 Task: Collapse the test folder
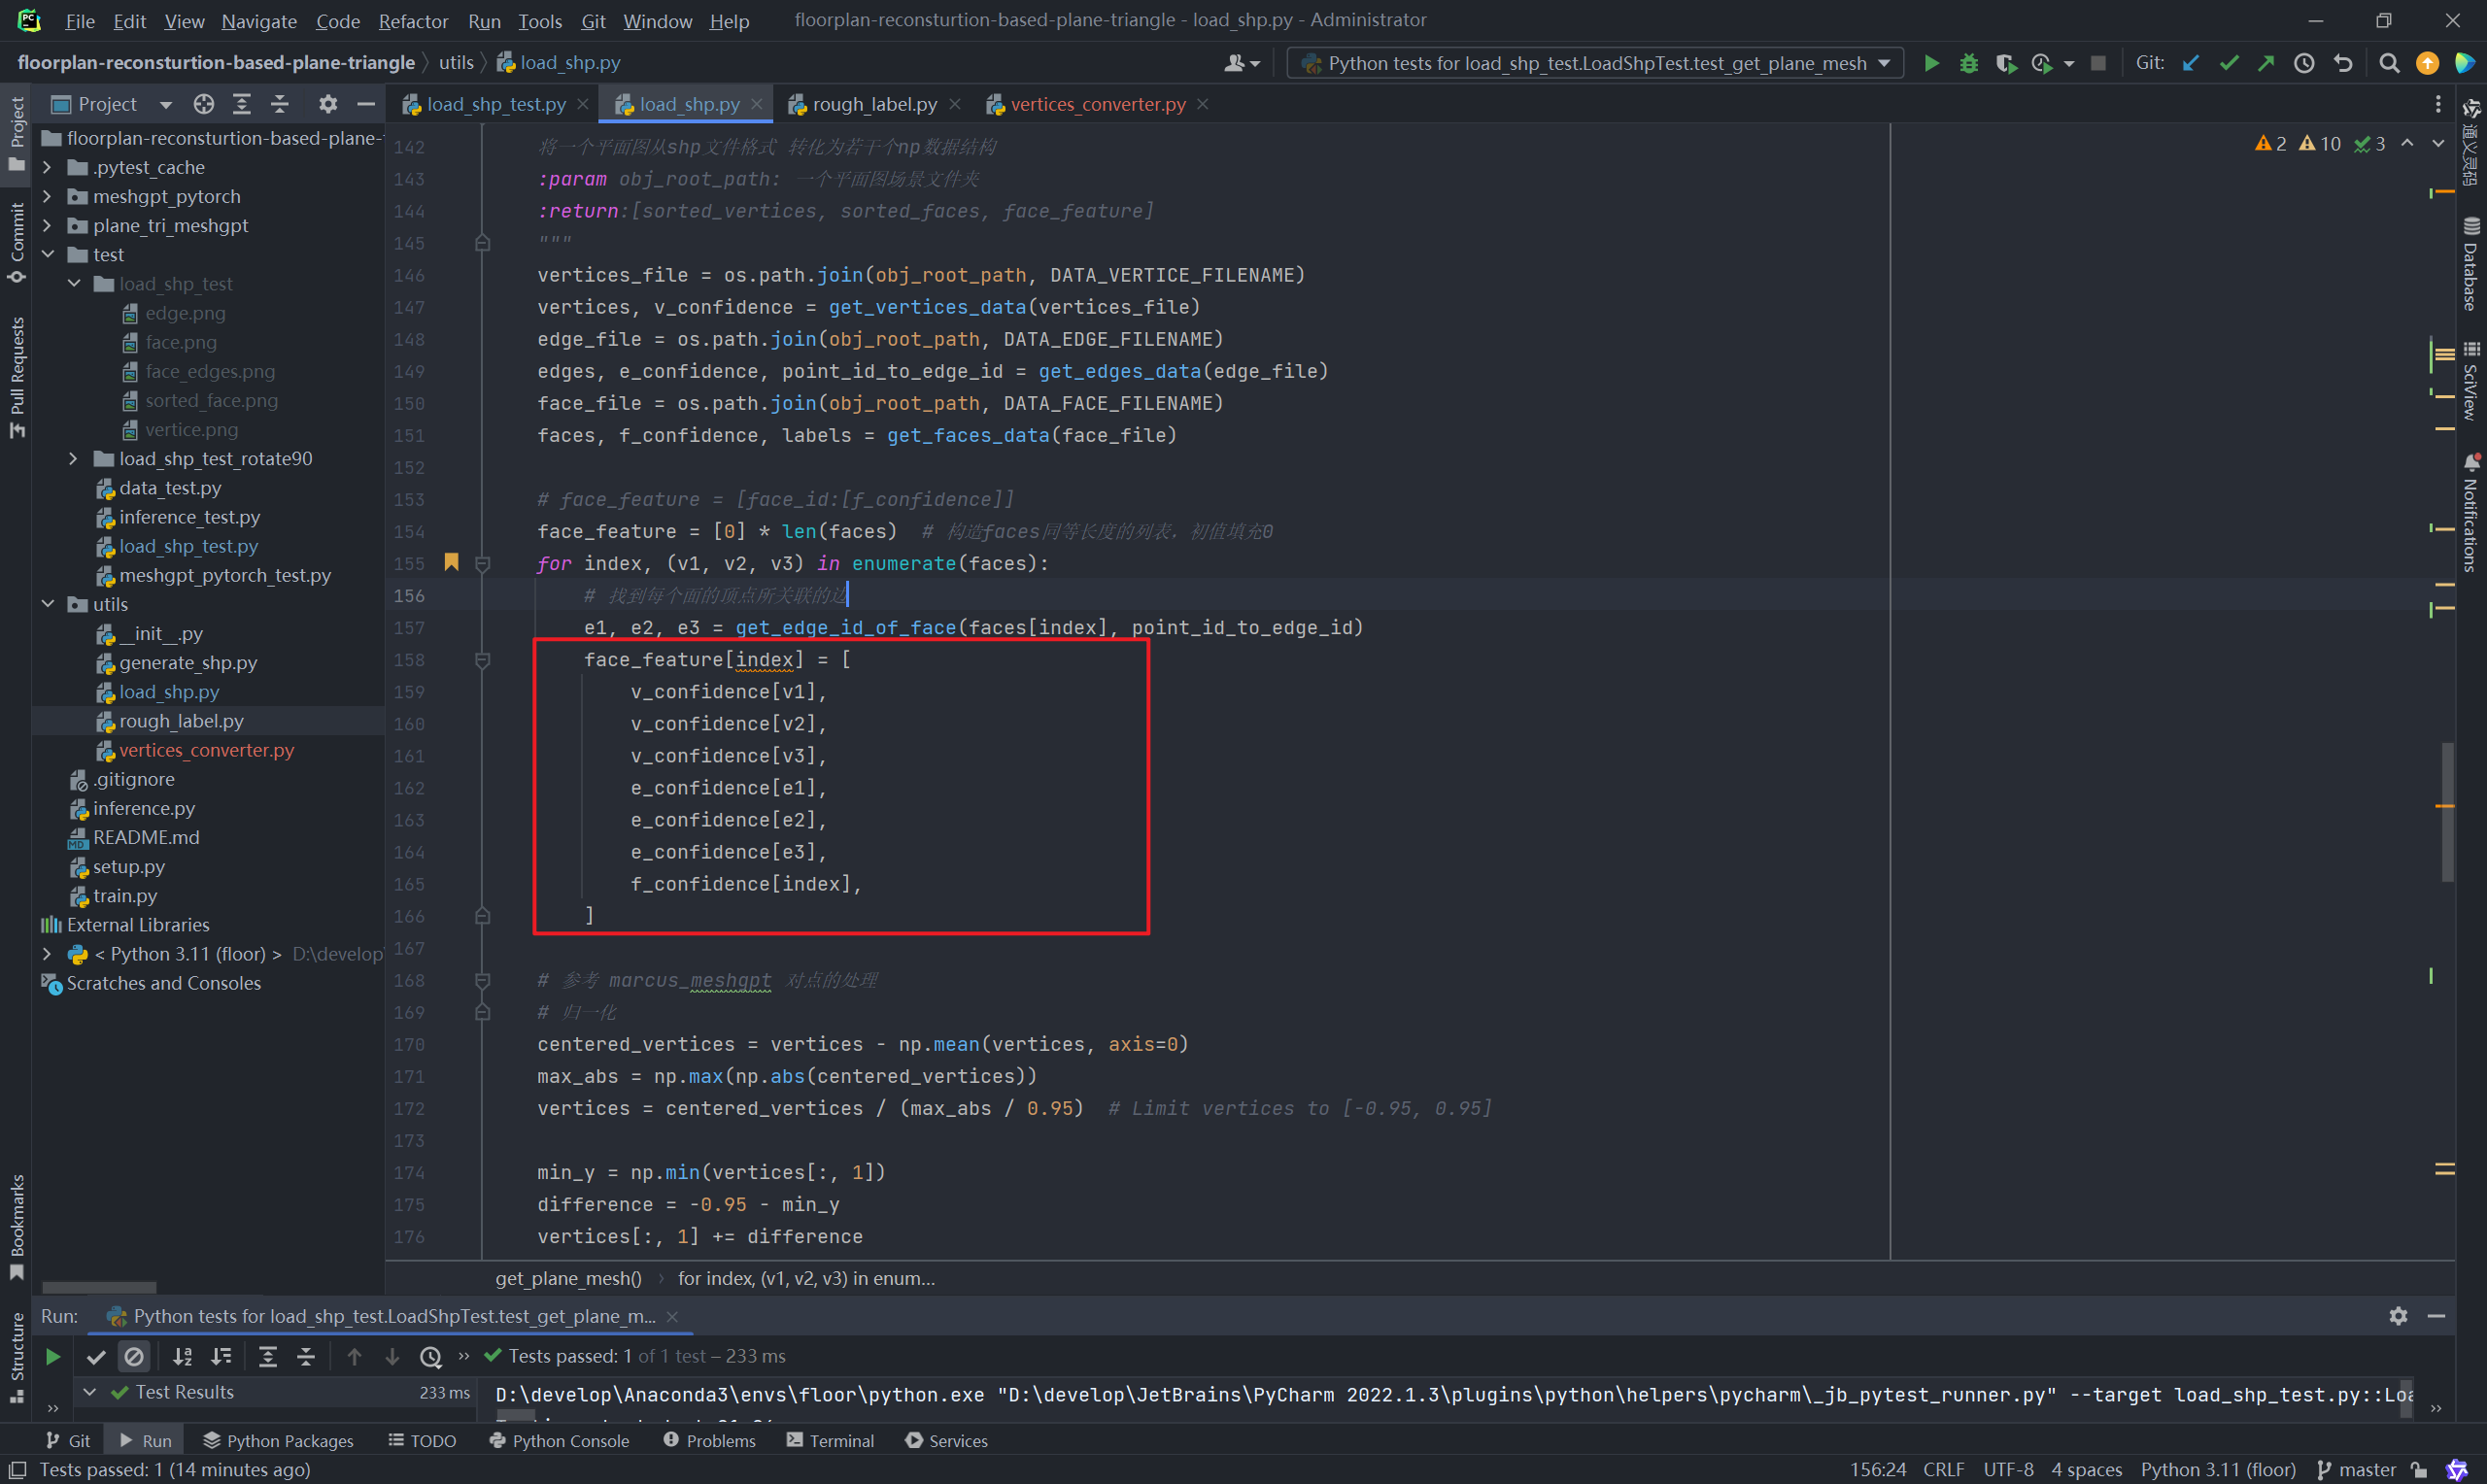click(x=47, y=255)
